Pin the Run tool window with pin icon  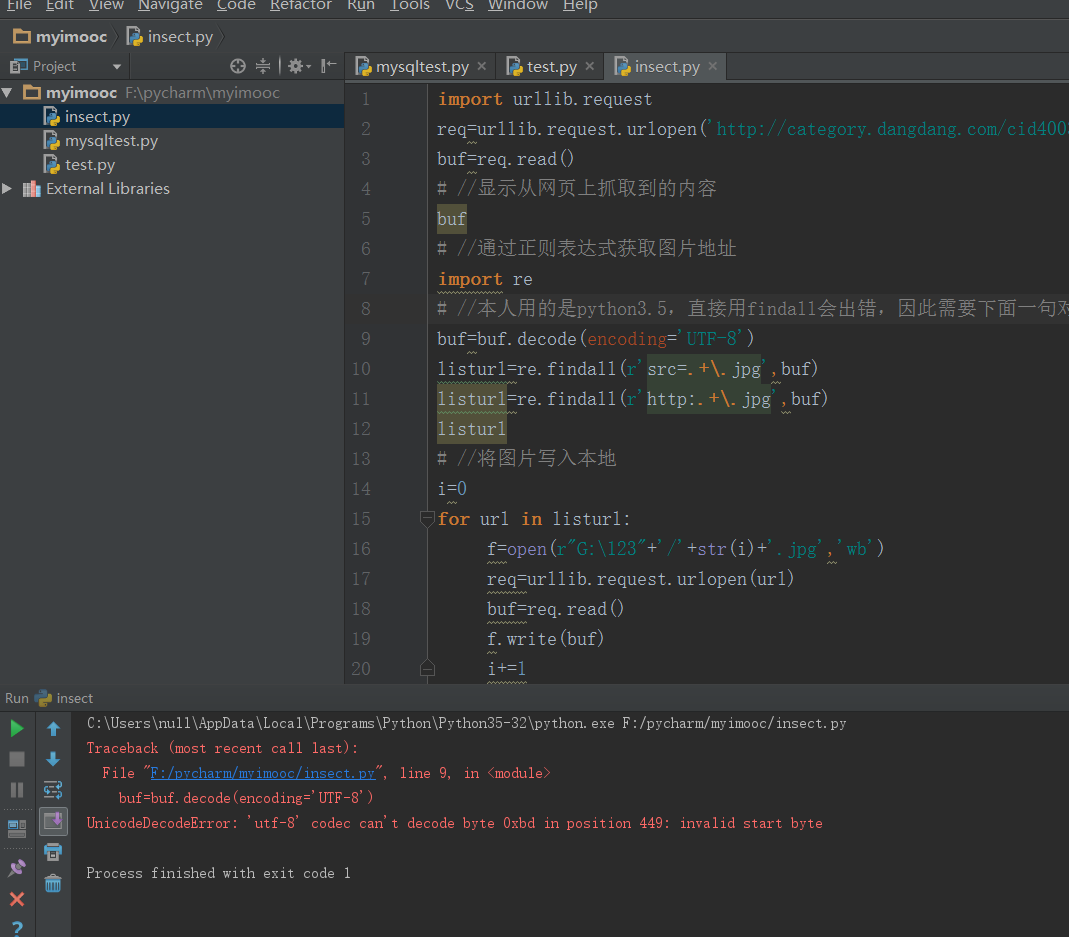pos(16,867)
